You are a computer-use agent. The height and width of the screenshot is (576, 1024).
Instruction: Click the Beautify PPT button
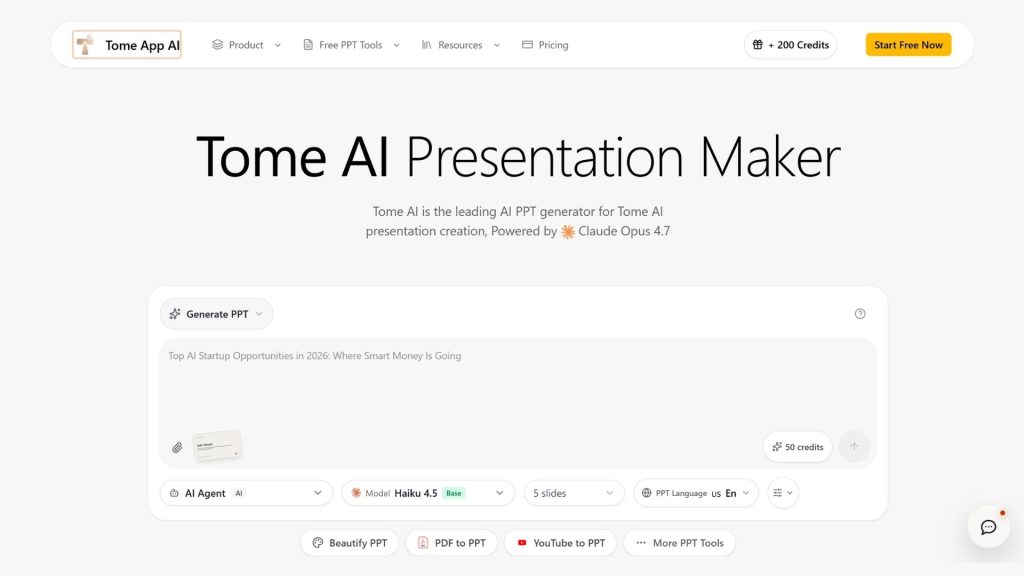coord(349,543)
